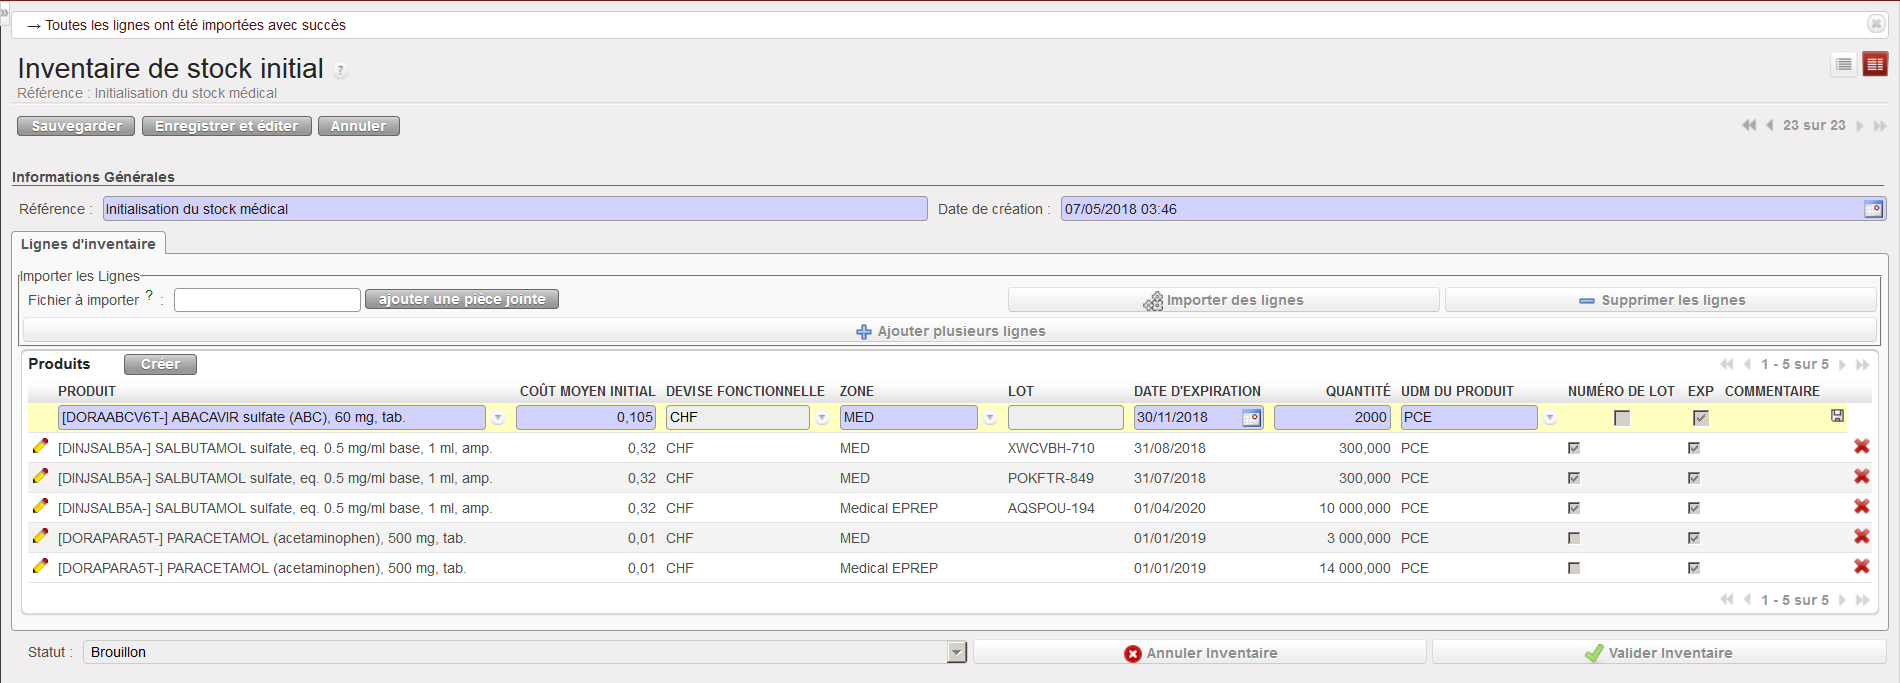Open the Statut Brouillon dropdown
The width and height of the screenshot is (1900, 683).
tap(956, 652)
